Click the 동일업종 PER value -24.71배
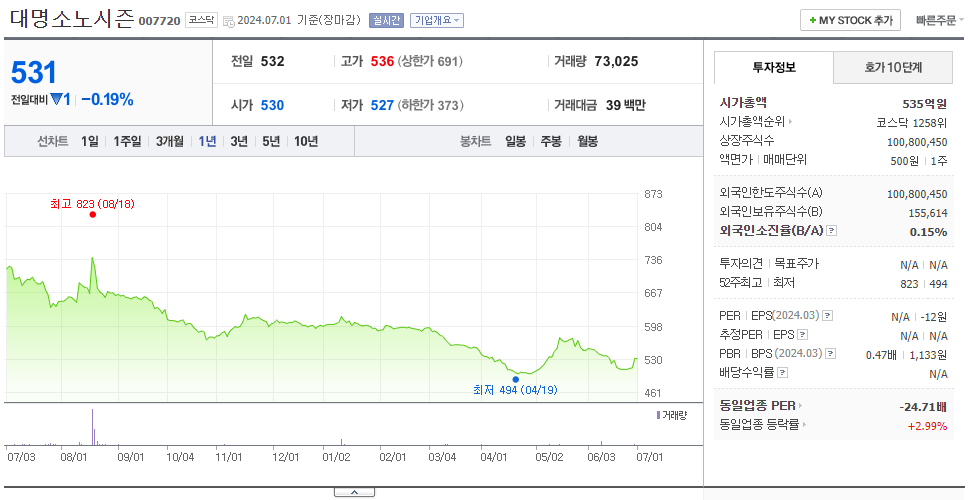The width and height of the screenshot is (968, 500). (924, 407)
